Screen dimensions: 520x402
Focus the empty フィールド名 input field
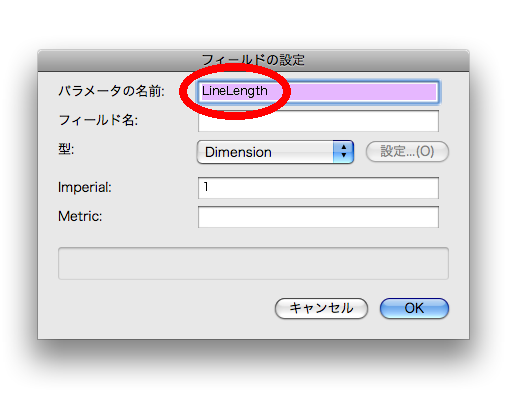pyautogui.click(x=318, y=121)
